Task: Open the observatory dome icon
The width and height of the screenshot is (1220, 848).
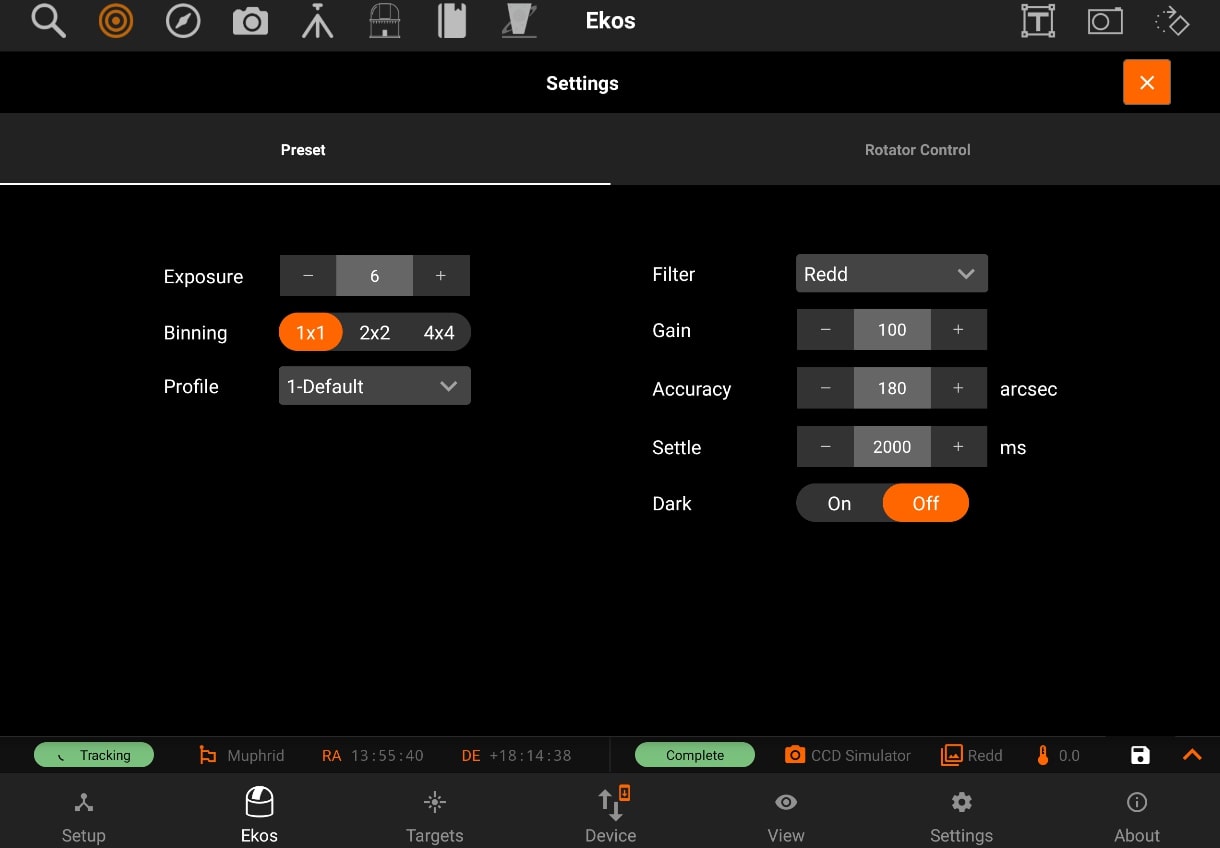Action: tap(385, 21)
